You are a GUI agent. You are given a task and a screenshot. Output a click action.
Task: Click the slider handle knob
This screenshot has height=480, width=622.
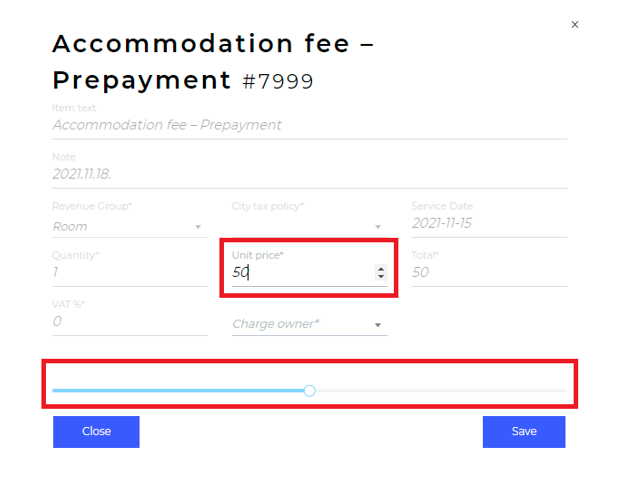(x=309, y=390)
